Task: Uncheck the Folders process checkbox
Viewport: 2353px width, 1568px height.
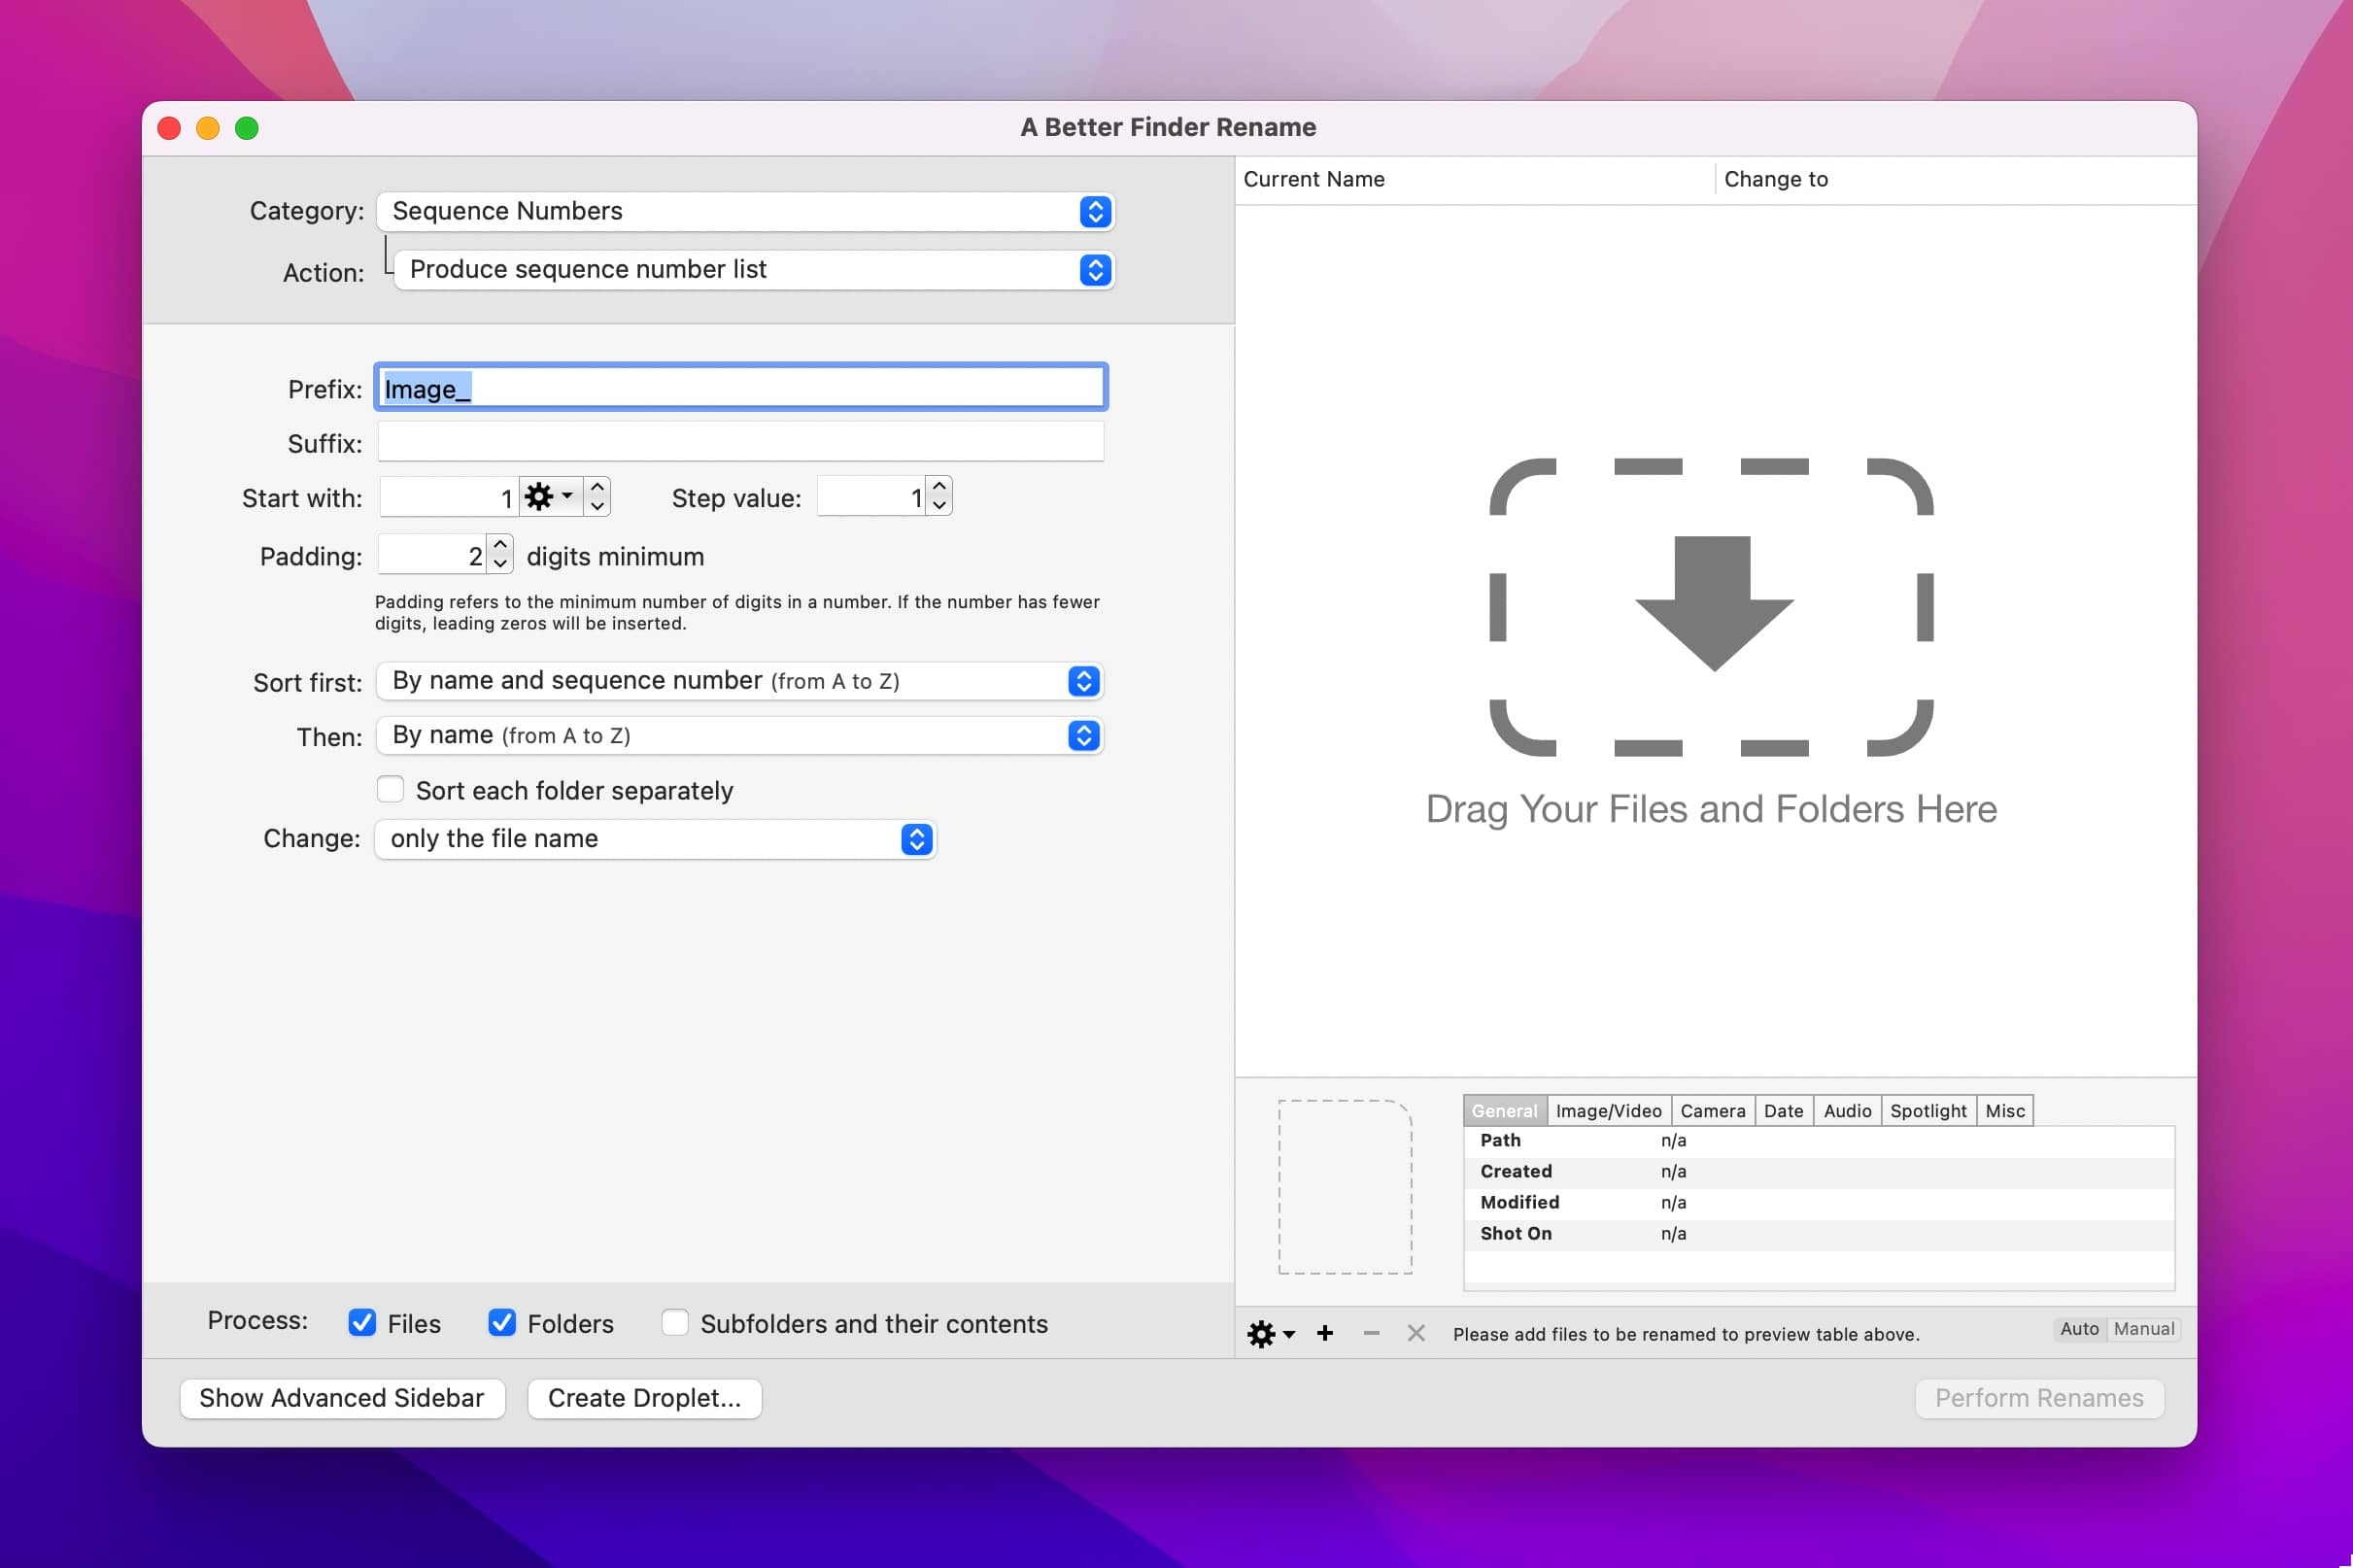Action: (502, 1323)
